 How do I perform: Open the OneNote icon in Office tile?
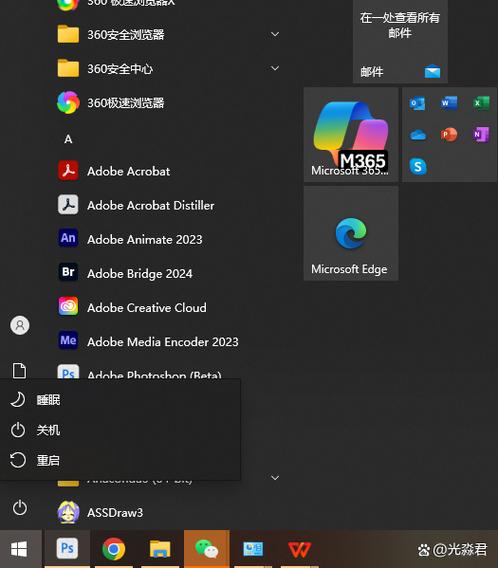pos(481,135)
